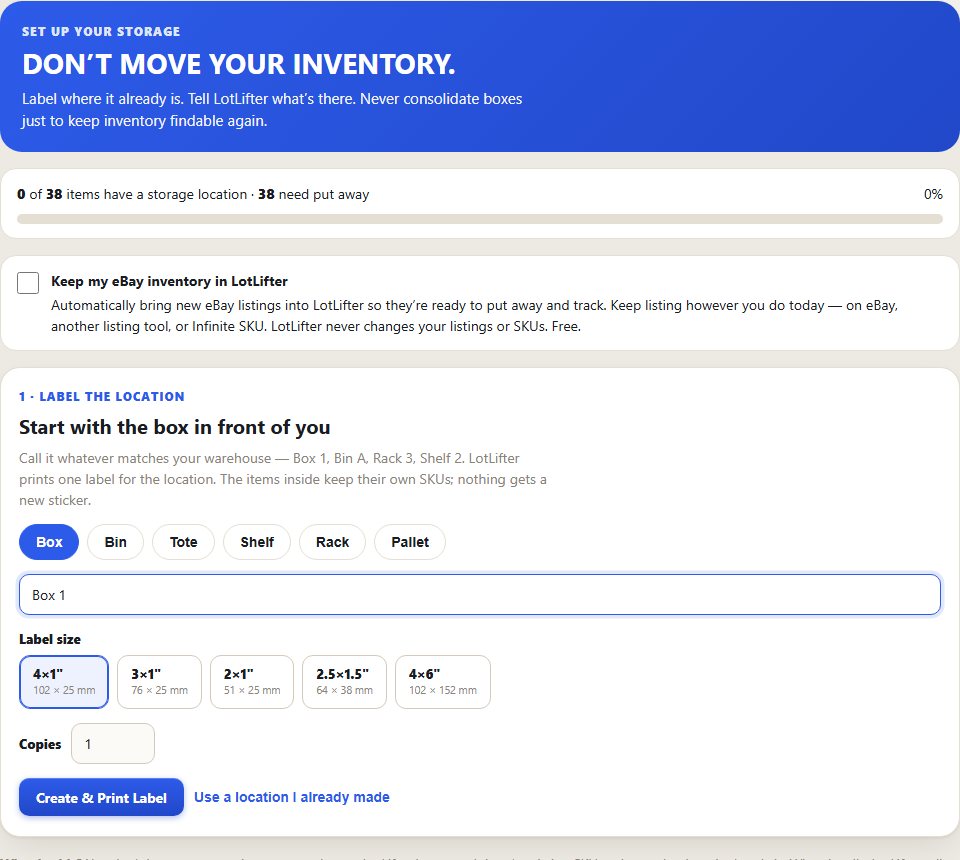The image size is (960, 860).
Task: Choose the Bin location type
Action: click(x=116, y=542)
